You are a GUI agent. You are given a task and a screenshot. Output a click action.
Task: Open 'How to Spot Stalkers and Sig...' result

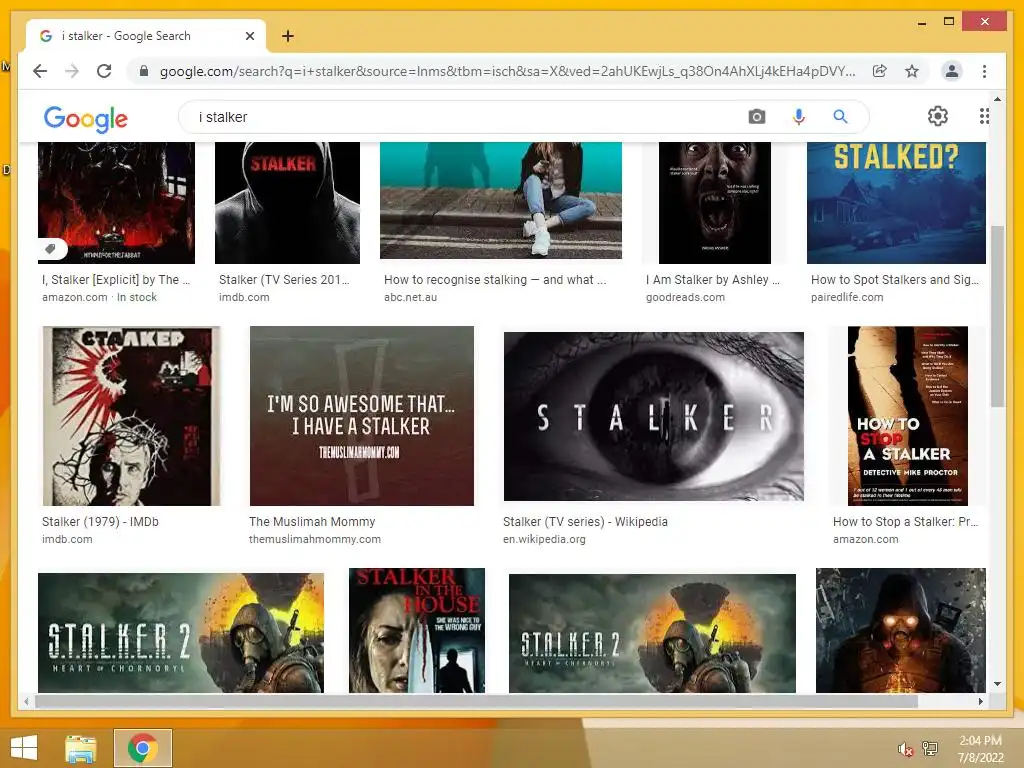coord(895,280)
